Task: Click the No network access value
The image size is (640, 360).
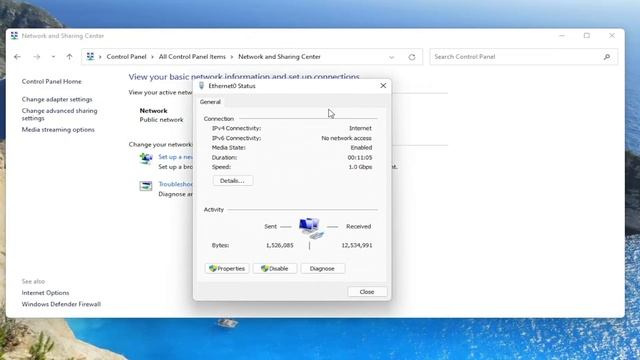Action: click(x=346, y=138)
